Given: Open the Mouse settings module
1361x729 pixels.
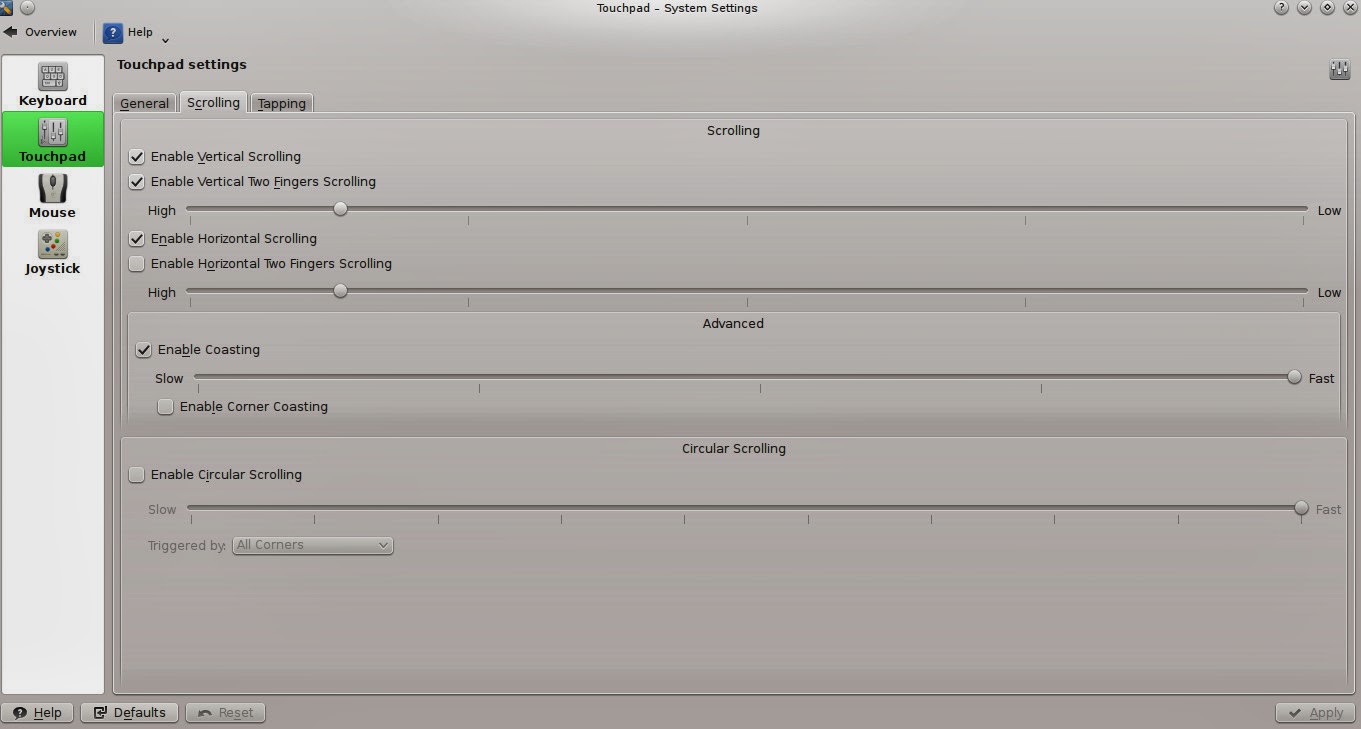Looking at the screenshot, I should click(52, 196).
